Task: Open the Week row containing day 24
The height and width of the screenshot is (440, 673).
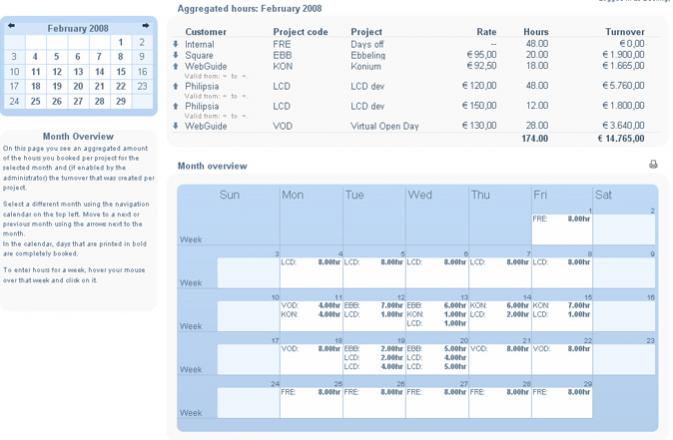Action: [191, 413]
